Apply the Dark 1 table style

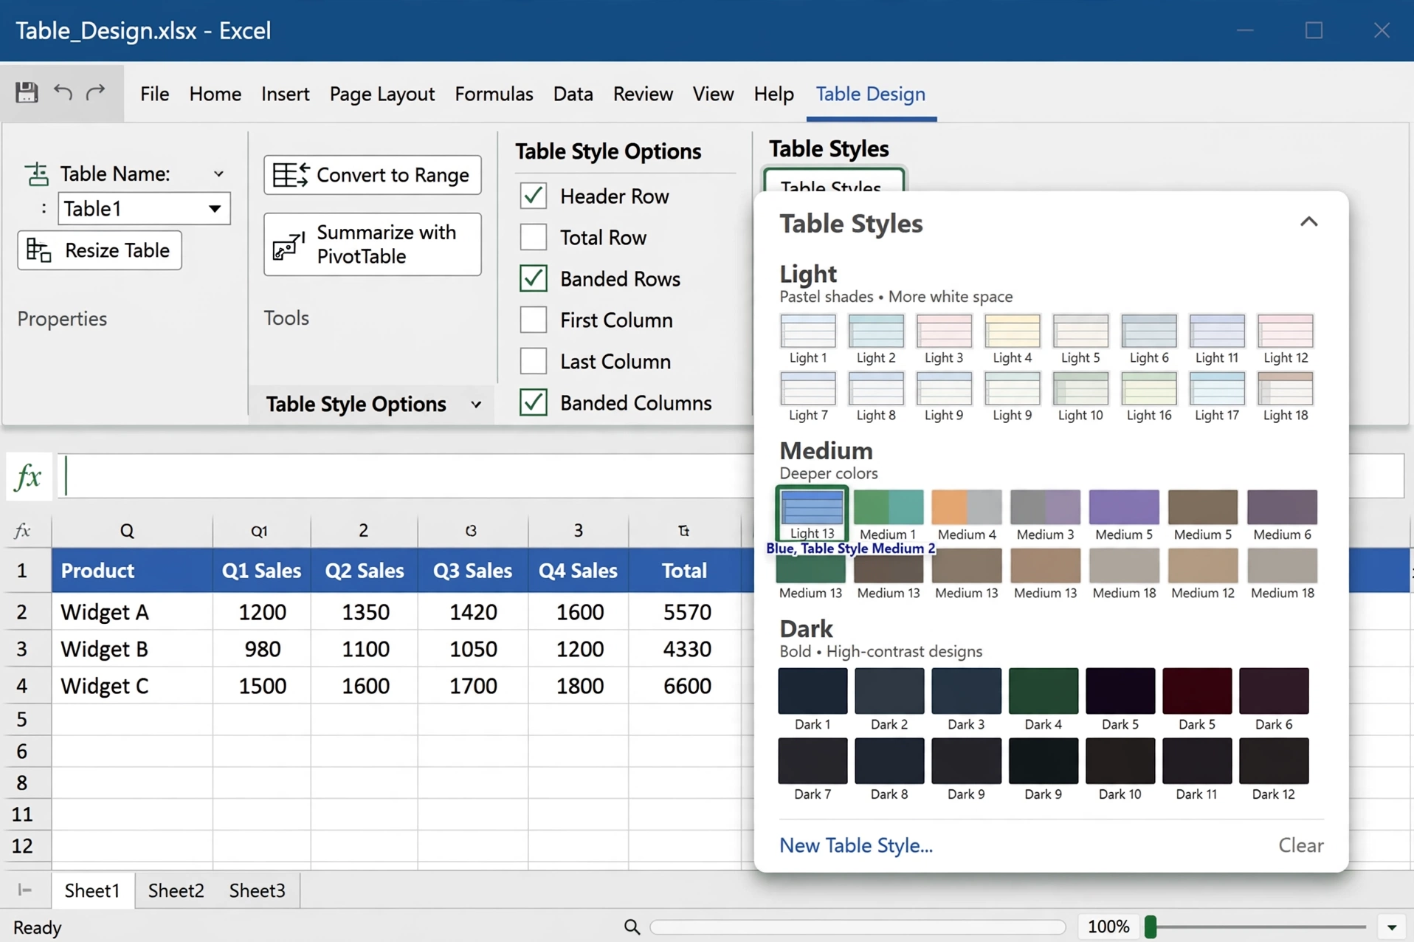[812, 691]
